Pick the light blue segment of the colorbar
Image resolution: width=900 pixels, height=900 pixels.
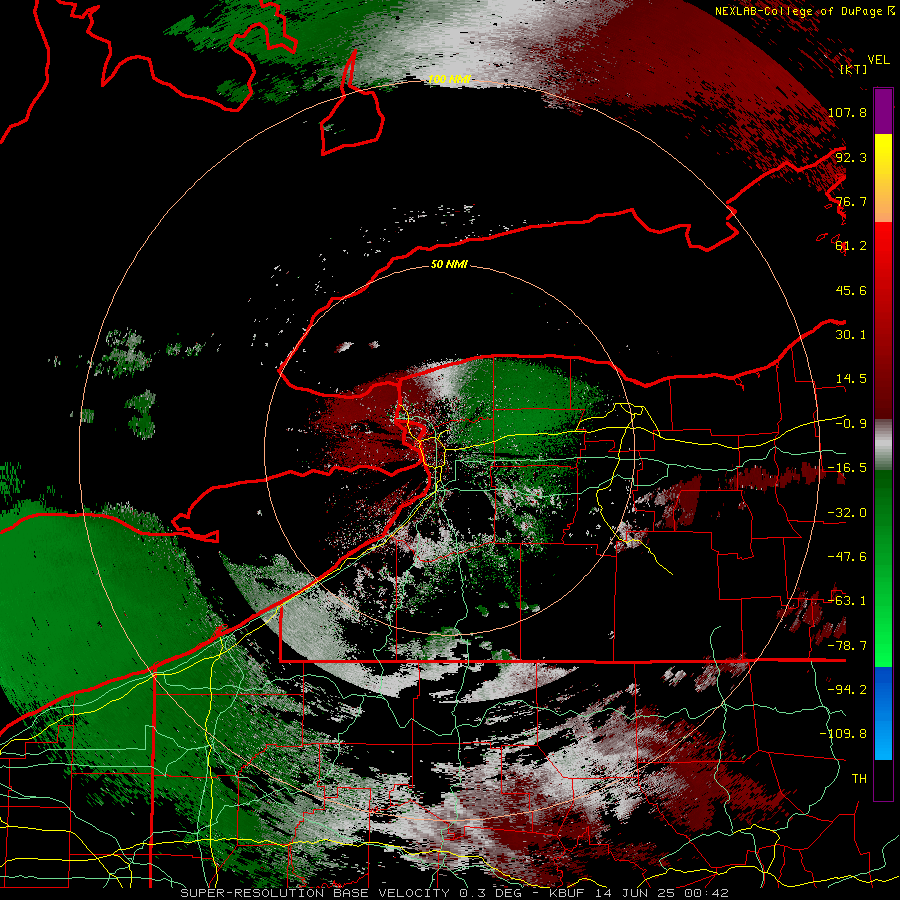(x=883, y=738)
